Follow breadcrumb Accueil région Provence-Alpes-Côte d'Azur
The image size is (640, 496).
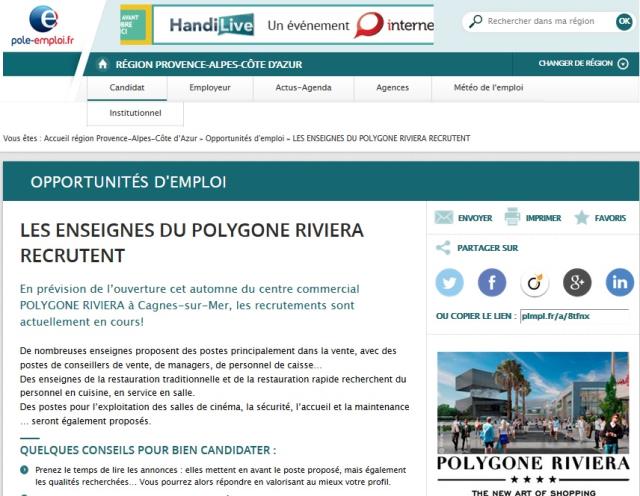[120, 138]
